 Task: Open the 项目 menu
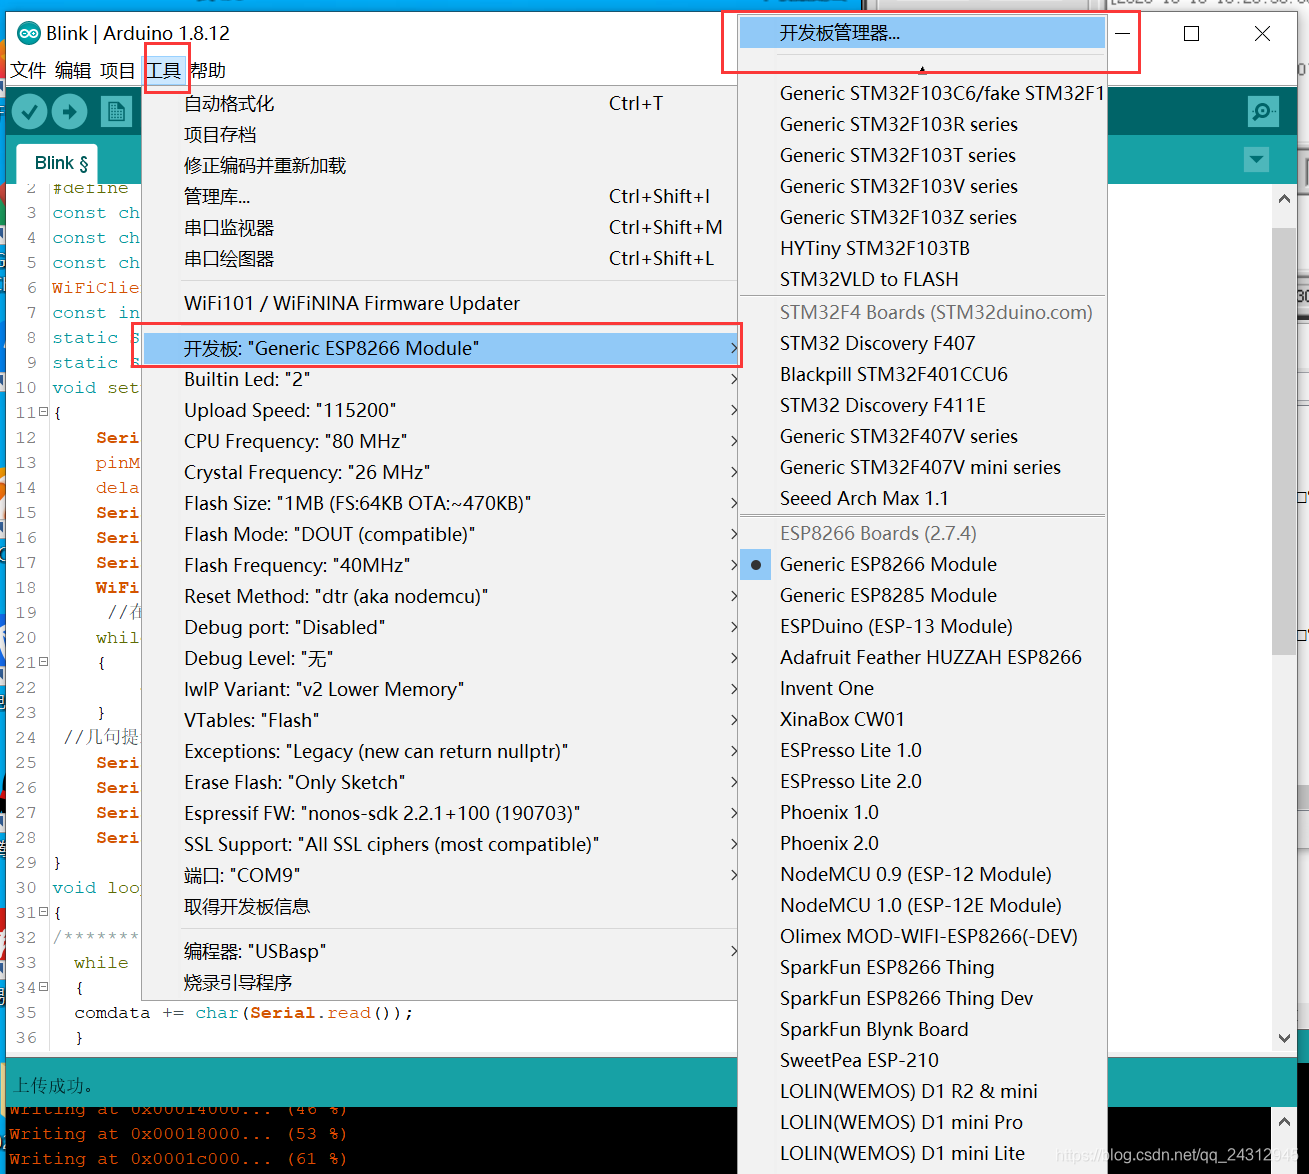coord(117,70)
